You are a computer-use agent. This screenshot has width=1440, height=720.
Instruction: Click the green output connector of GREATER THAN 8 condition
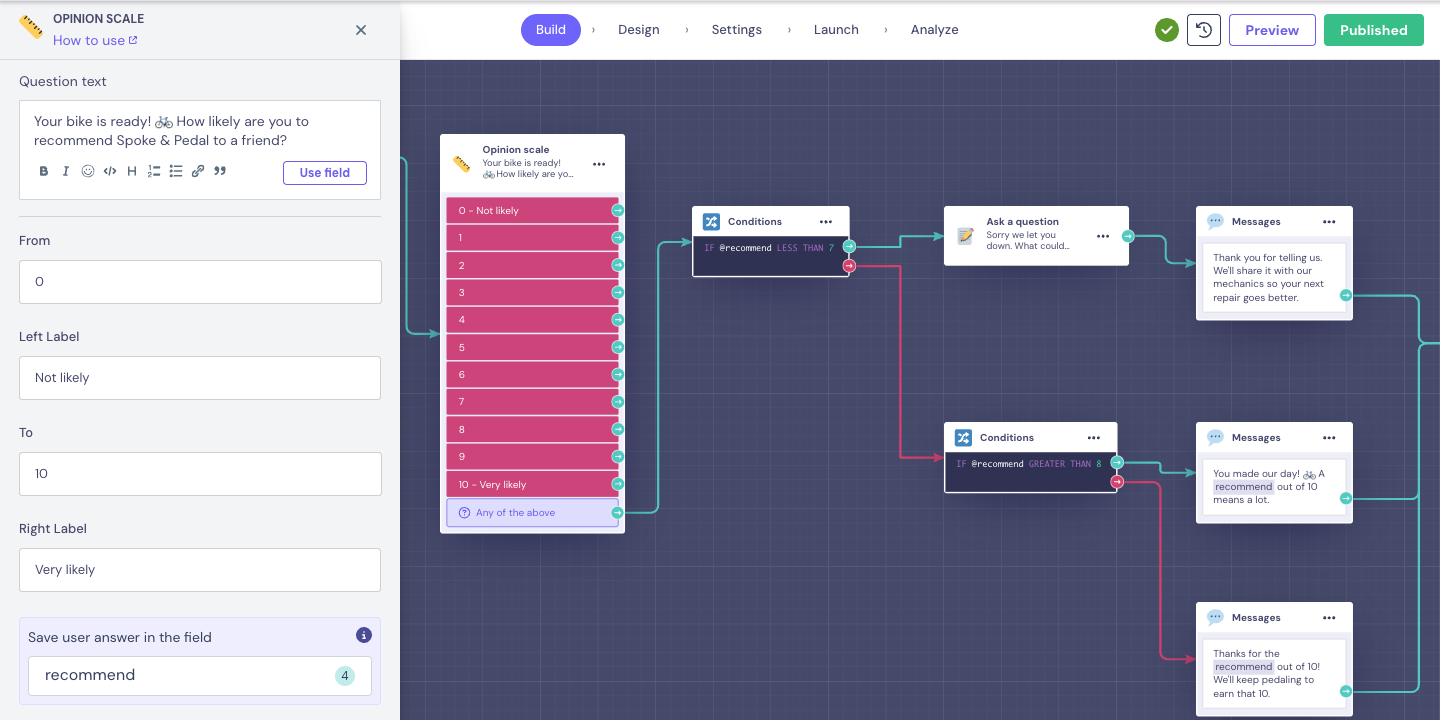1117,463
